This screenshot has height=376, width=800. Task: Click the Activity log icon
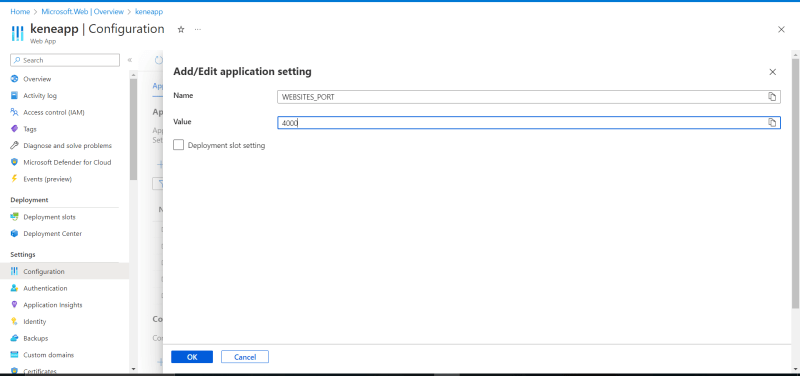click(x=14, y=95)
